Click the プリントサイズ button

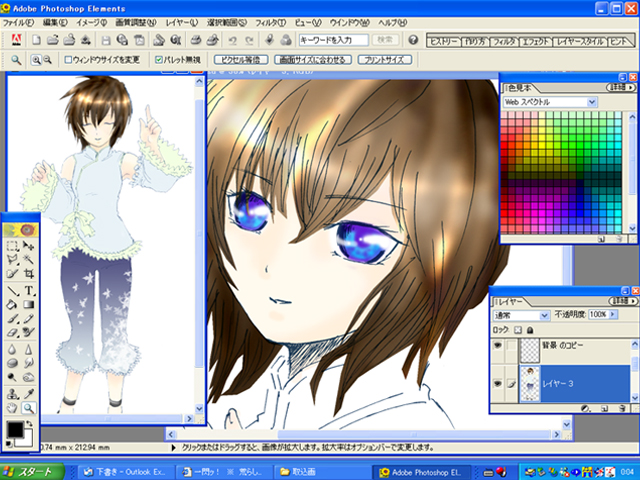pyautogui.click(x=384, y=60)
